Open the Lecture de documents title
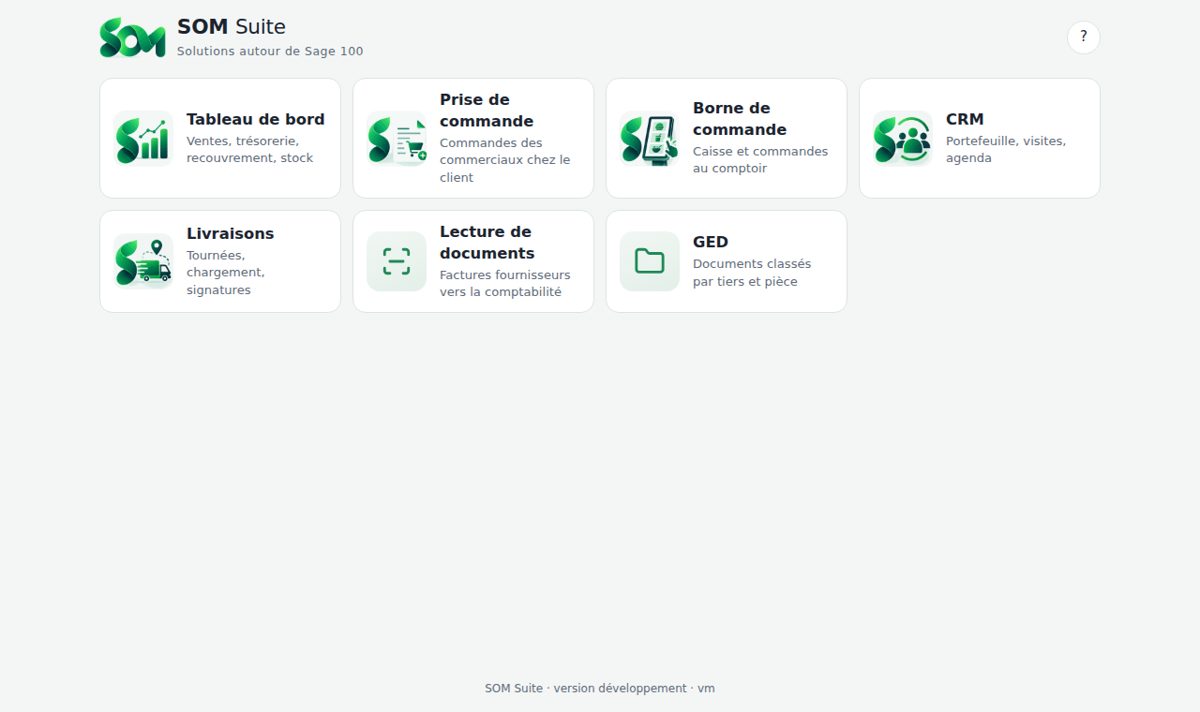 pyautogui.click(x=487, y=242)
